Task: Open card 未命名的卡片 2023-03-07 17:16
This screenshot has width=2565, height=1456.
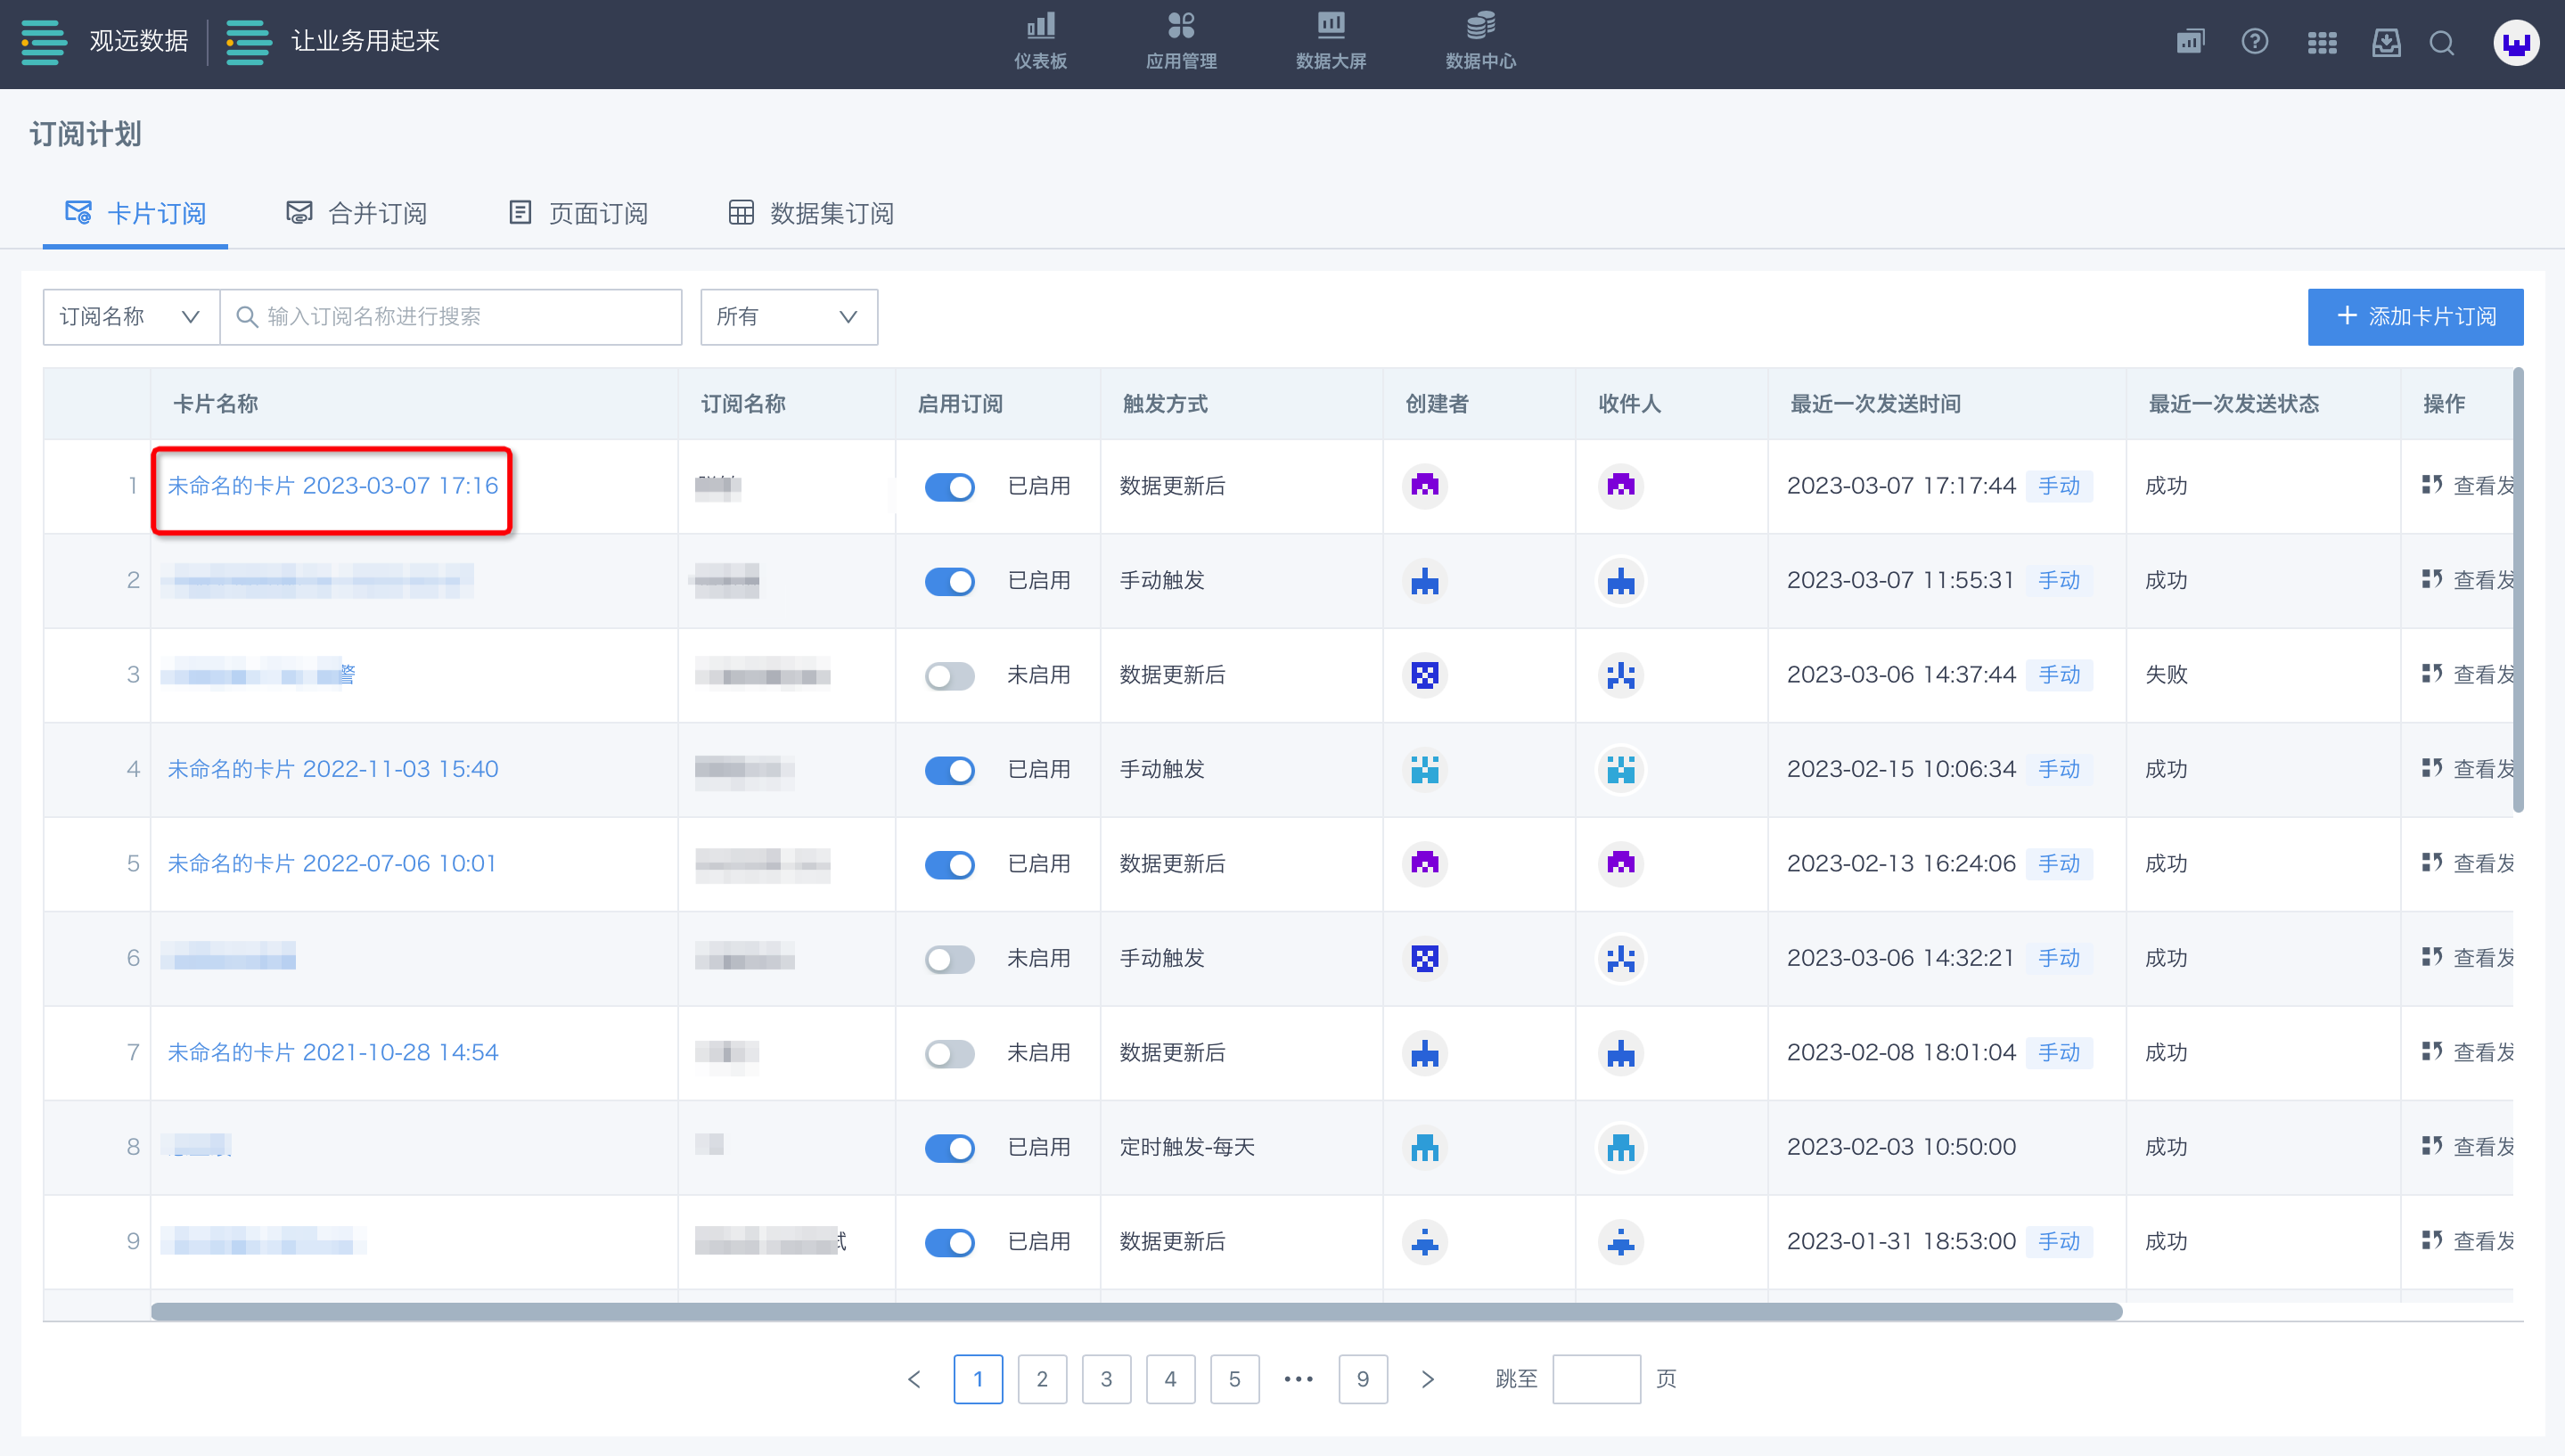Action: point(332,486)
